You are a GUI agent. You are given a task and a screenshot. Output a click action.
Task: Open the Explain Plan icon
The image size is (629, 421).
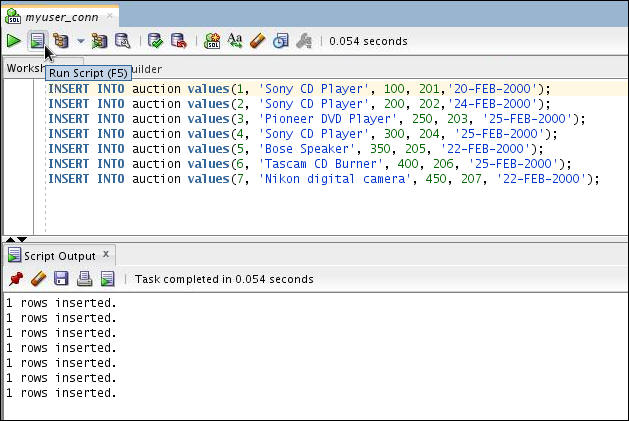coord(61,41)
